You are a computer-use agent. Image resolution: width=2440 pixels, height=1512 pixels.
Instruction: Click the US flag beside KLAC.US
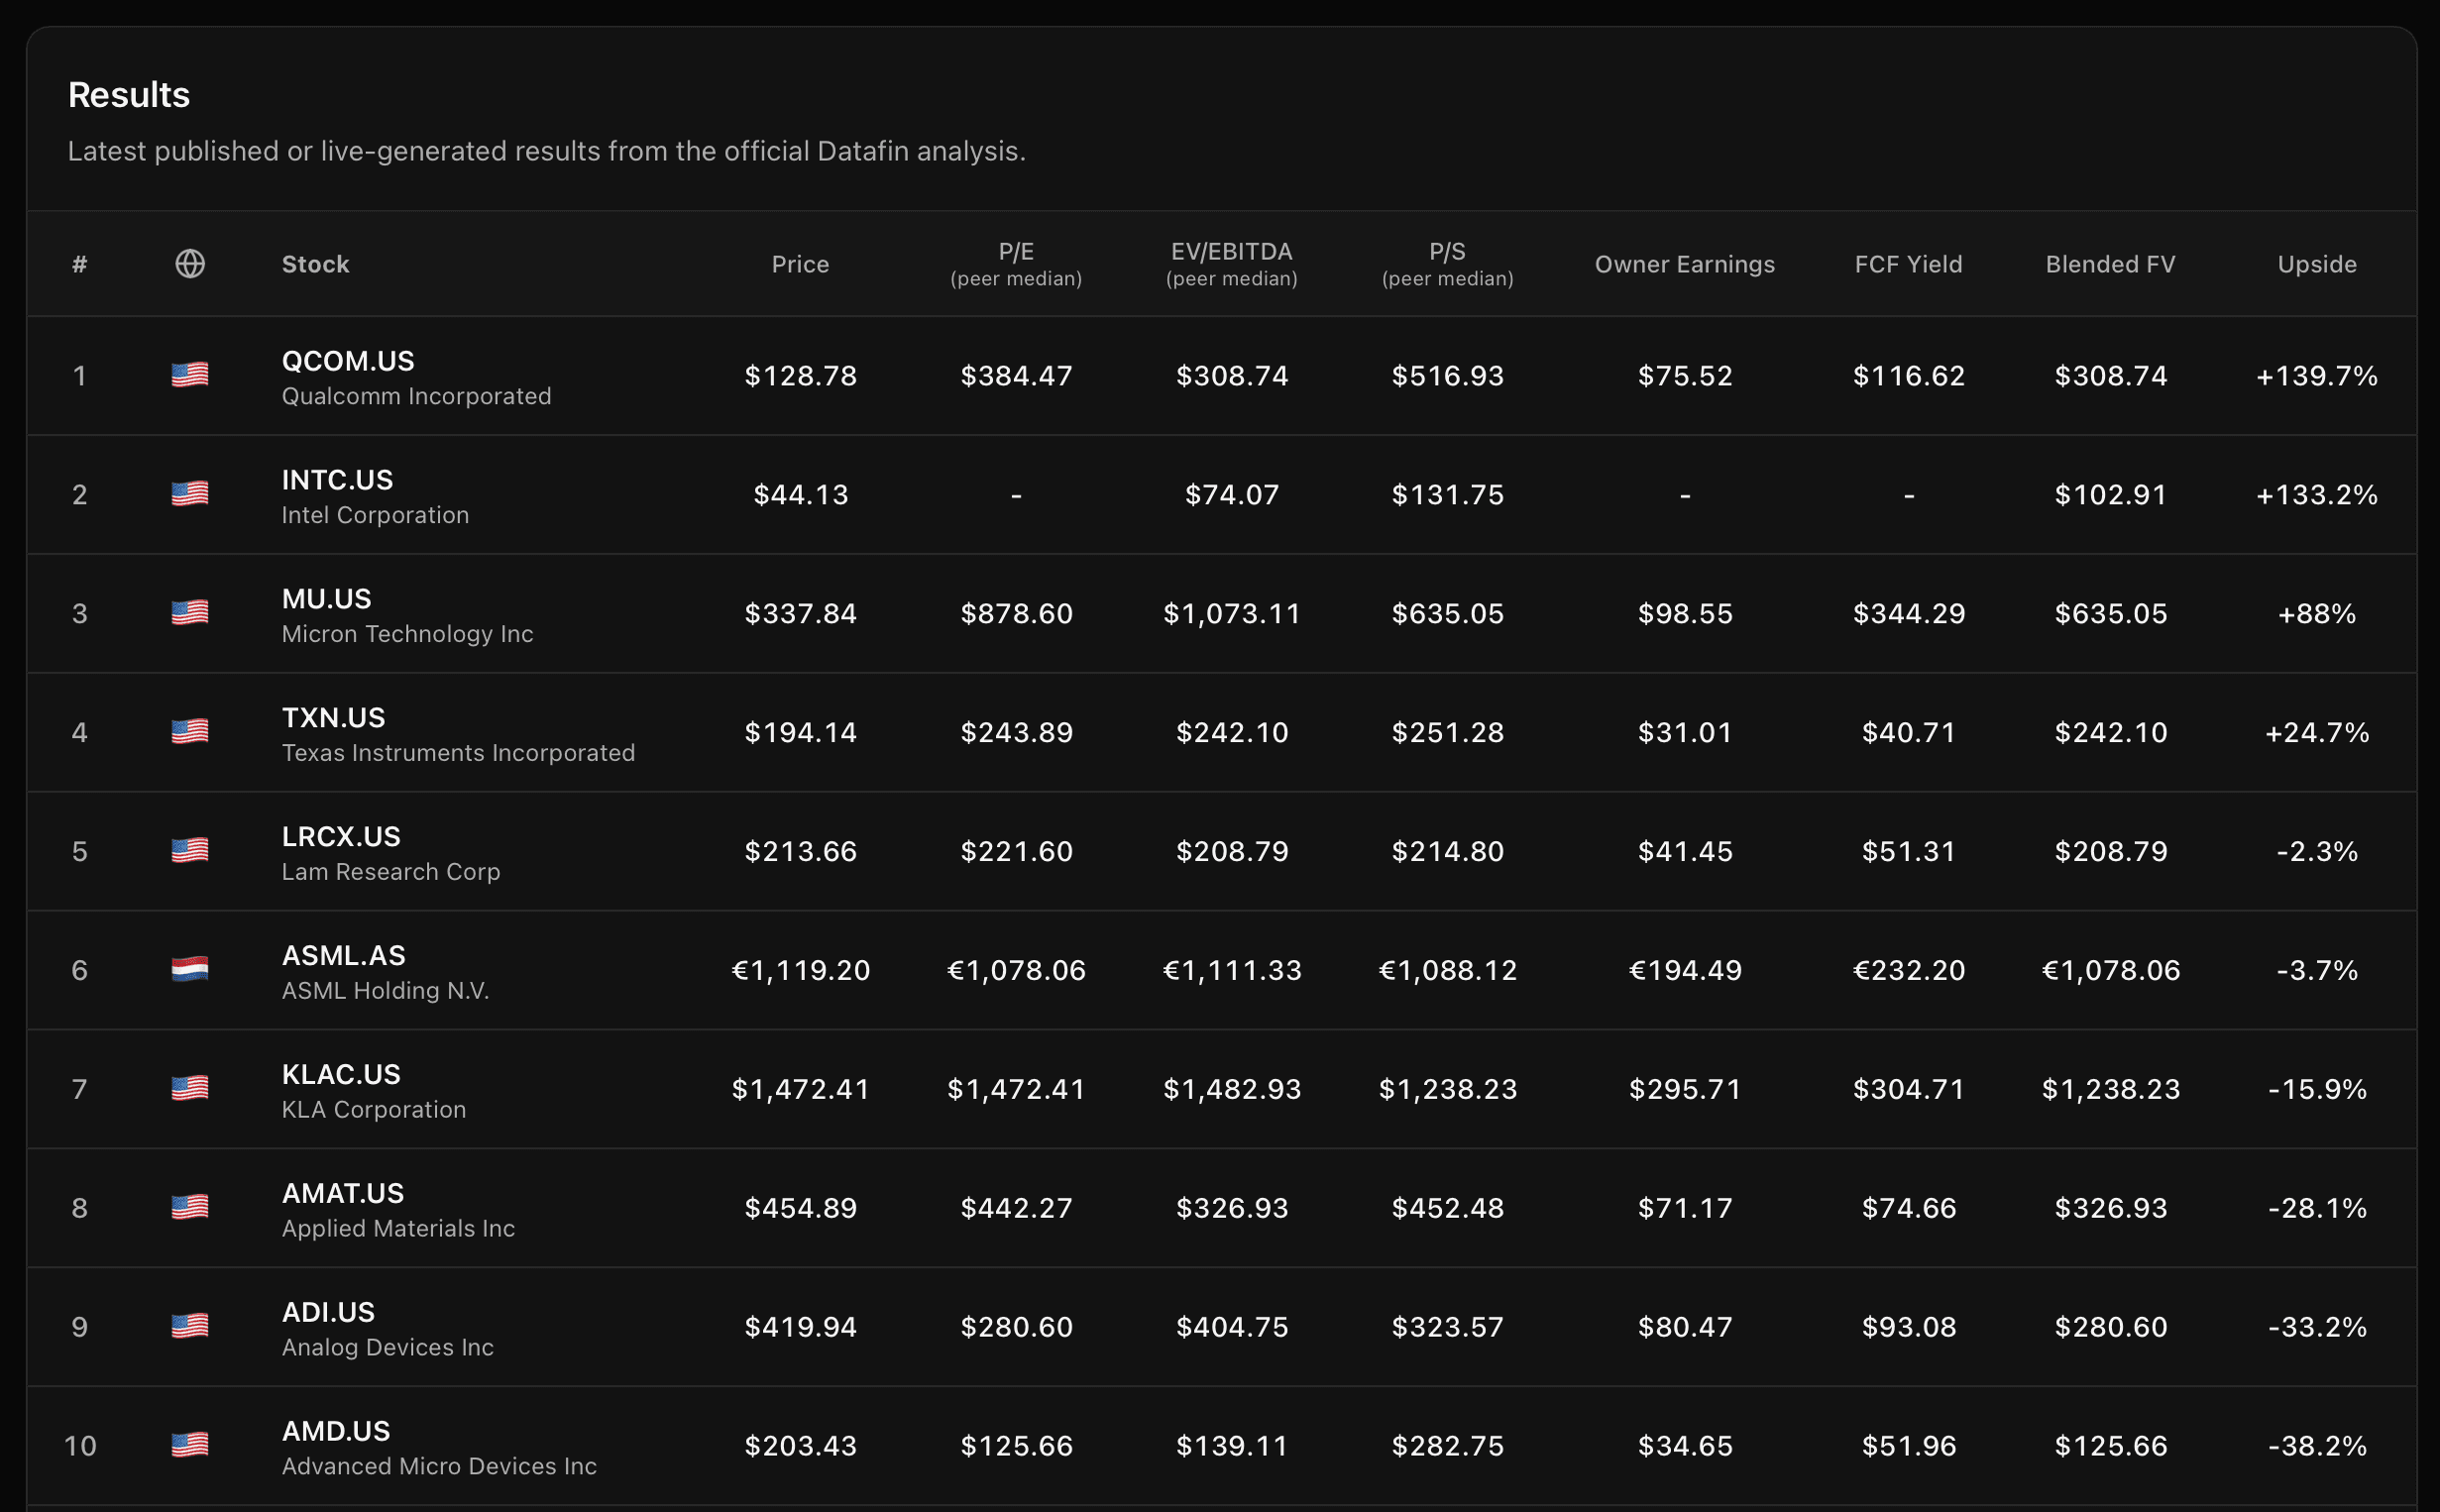coord(190,1088)
